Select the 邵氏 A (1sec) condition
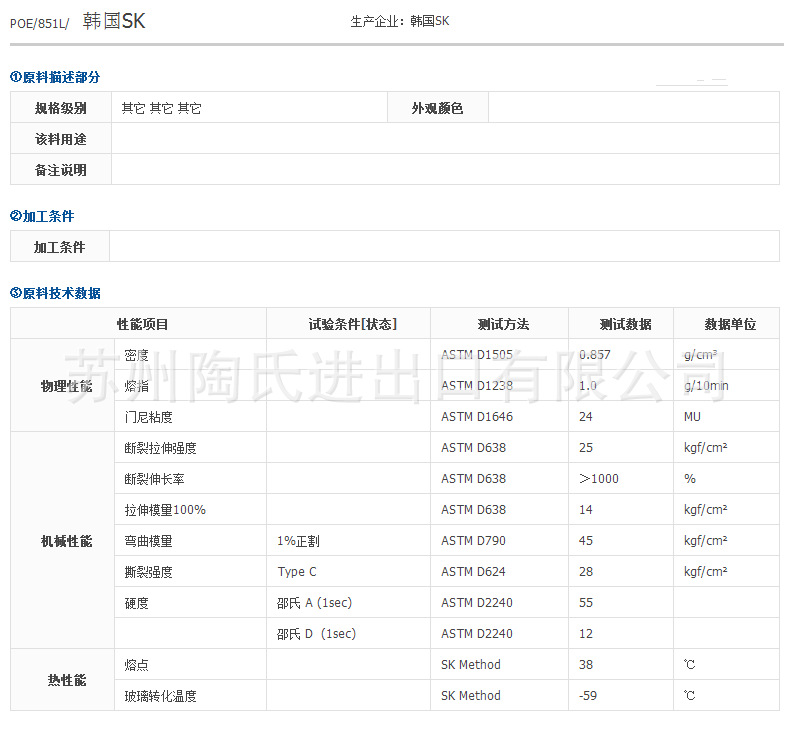The image size is (791, 732). coord(314,603)
